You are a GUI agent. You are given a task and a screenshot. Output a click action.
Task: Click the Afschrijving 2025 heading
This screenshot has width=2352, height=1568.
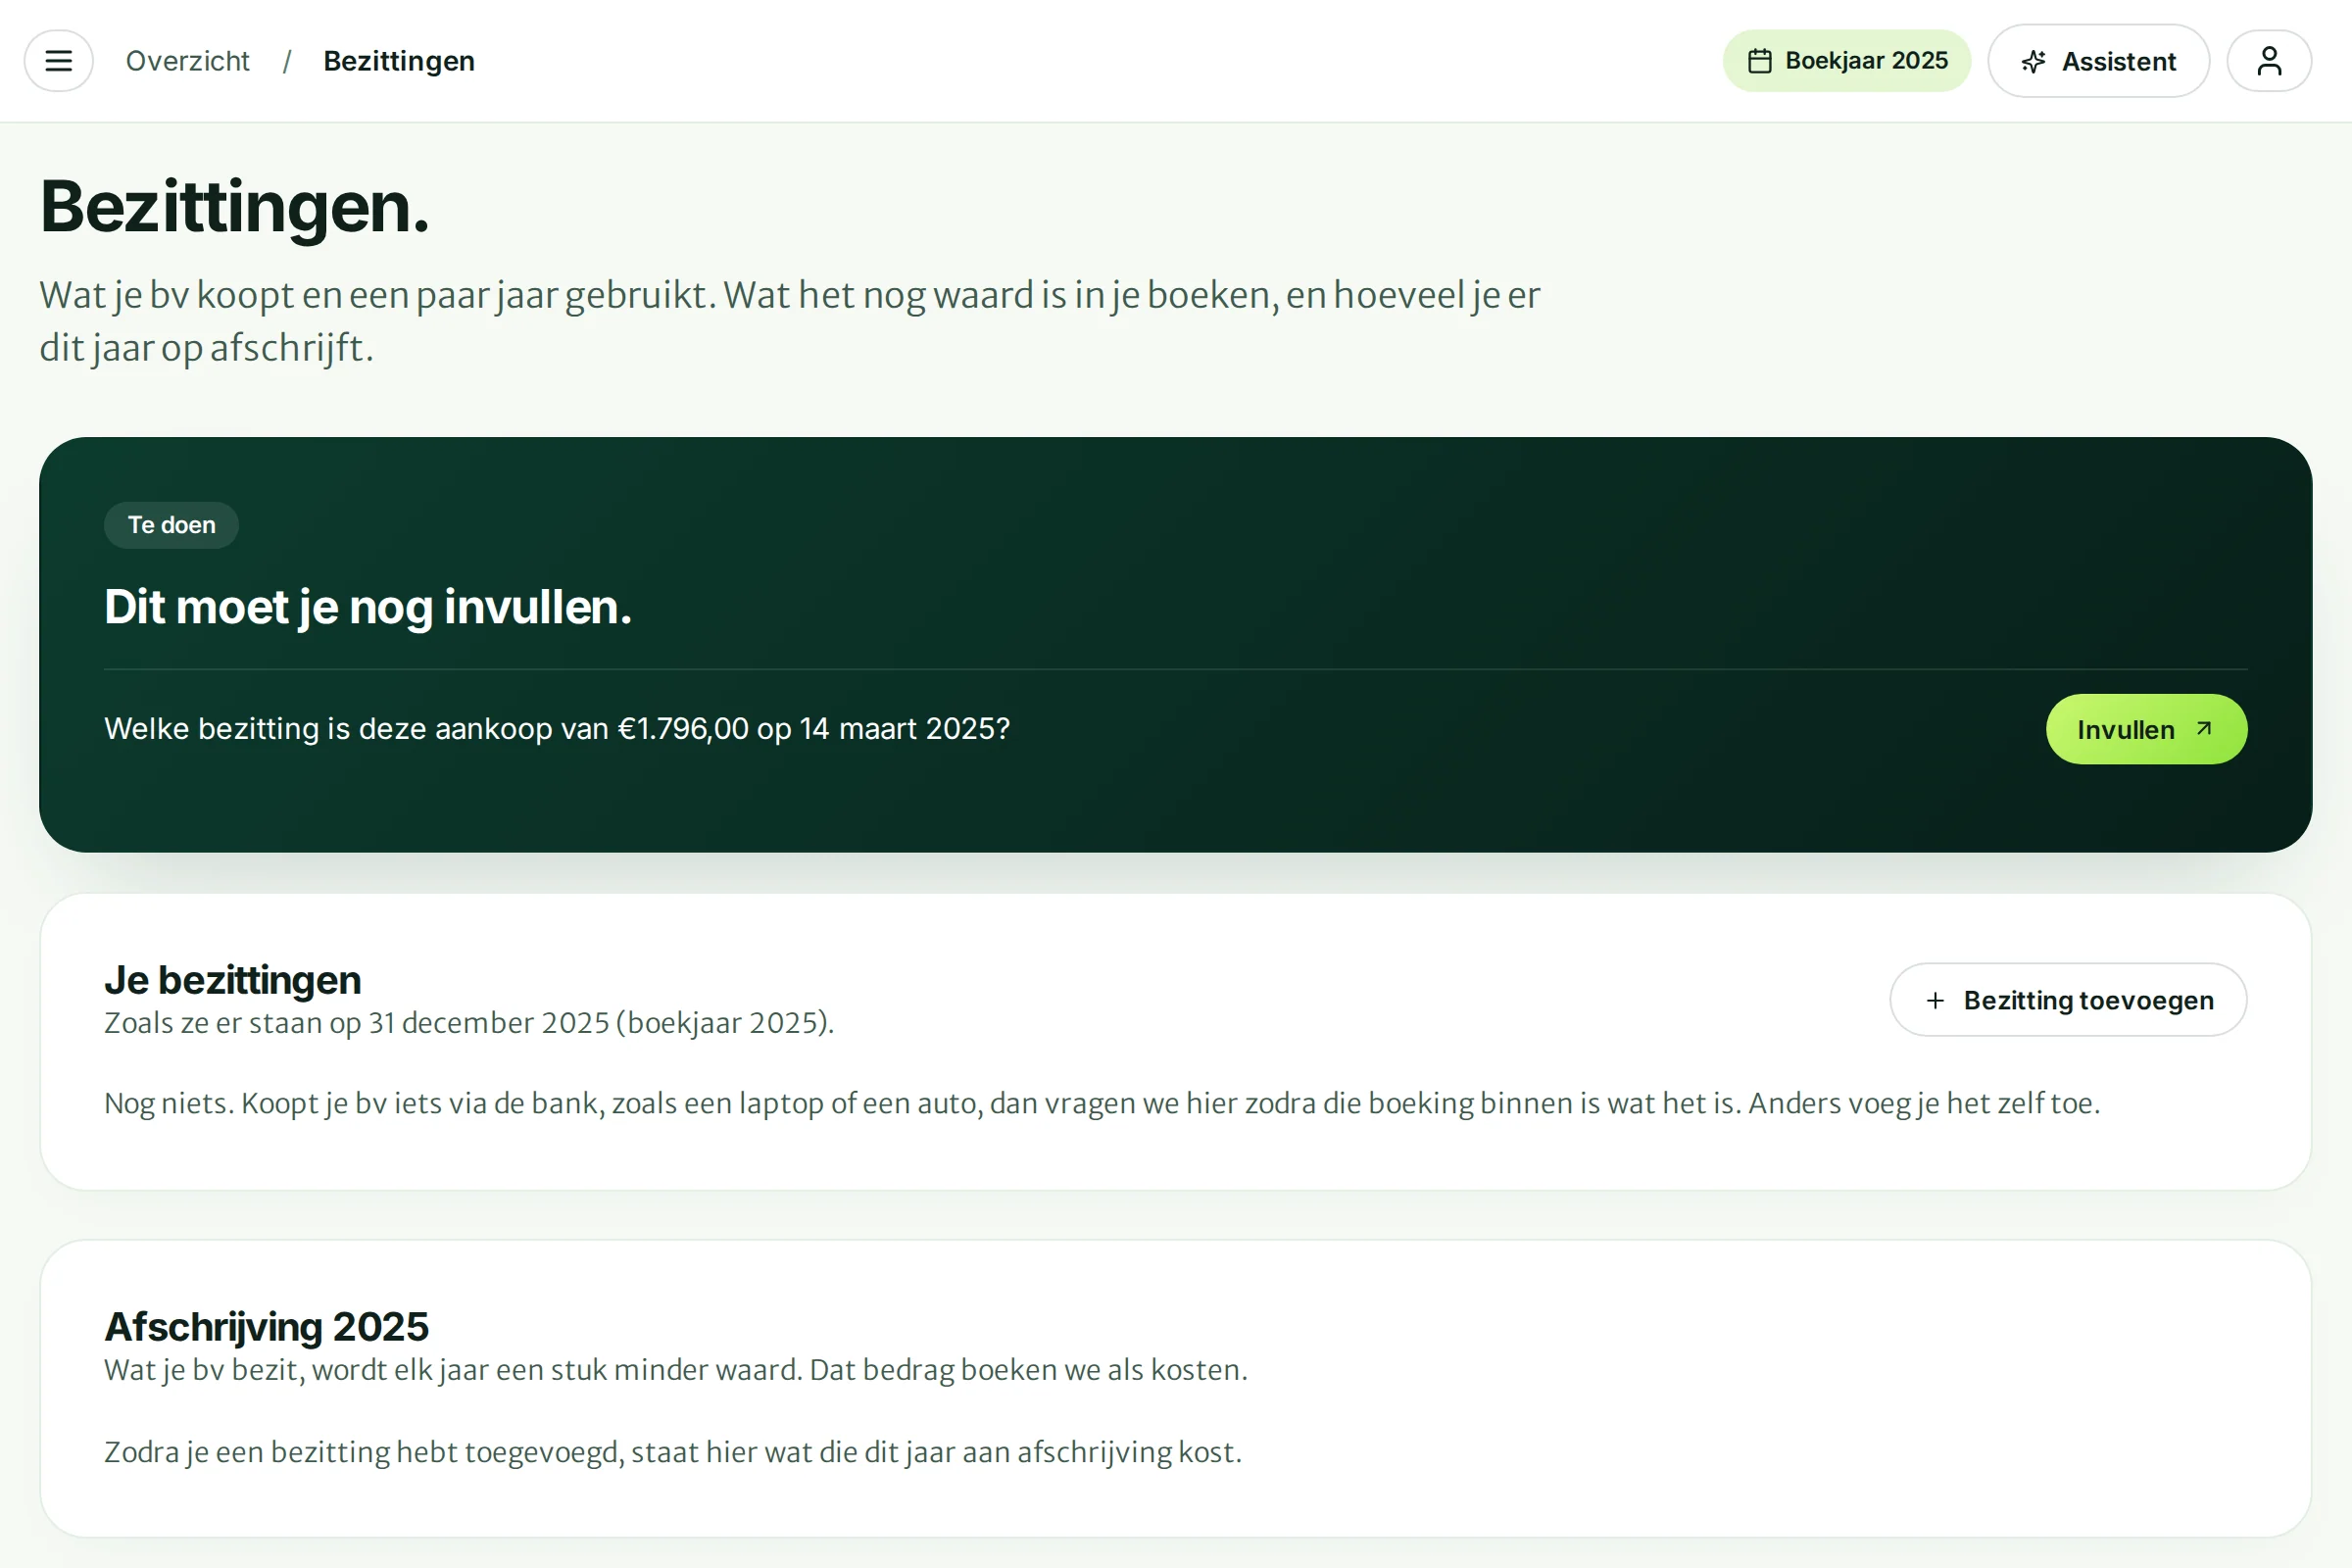[x=266, y=1327]
